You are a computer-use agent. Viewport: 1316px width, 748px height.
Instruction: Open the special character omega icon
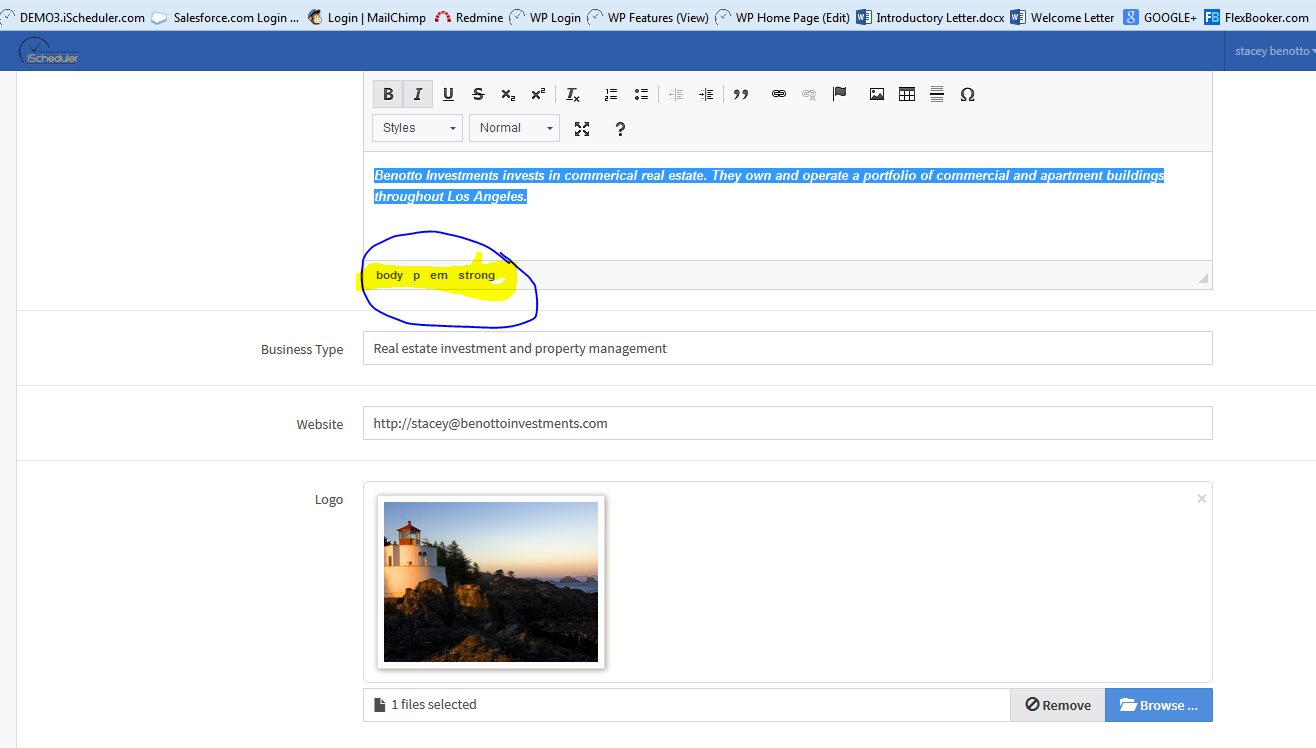[x=967, y=94]
